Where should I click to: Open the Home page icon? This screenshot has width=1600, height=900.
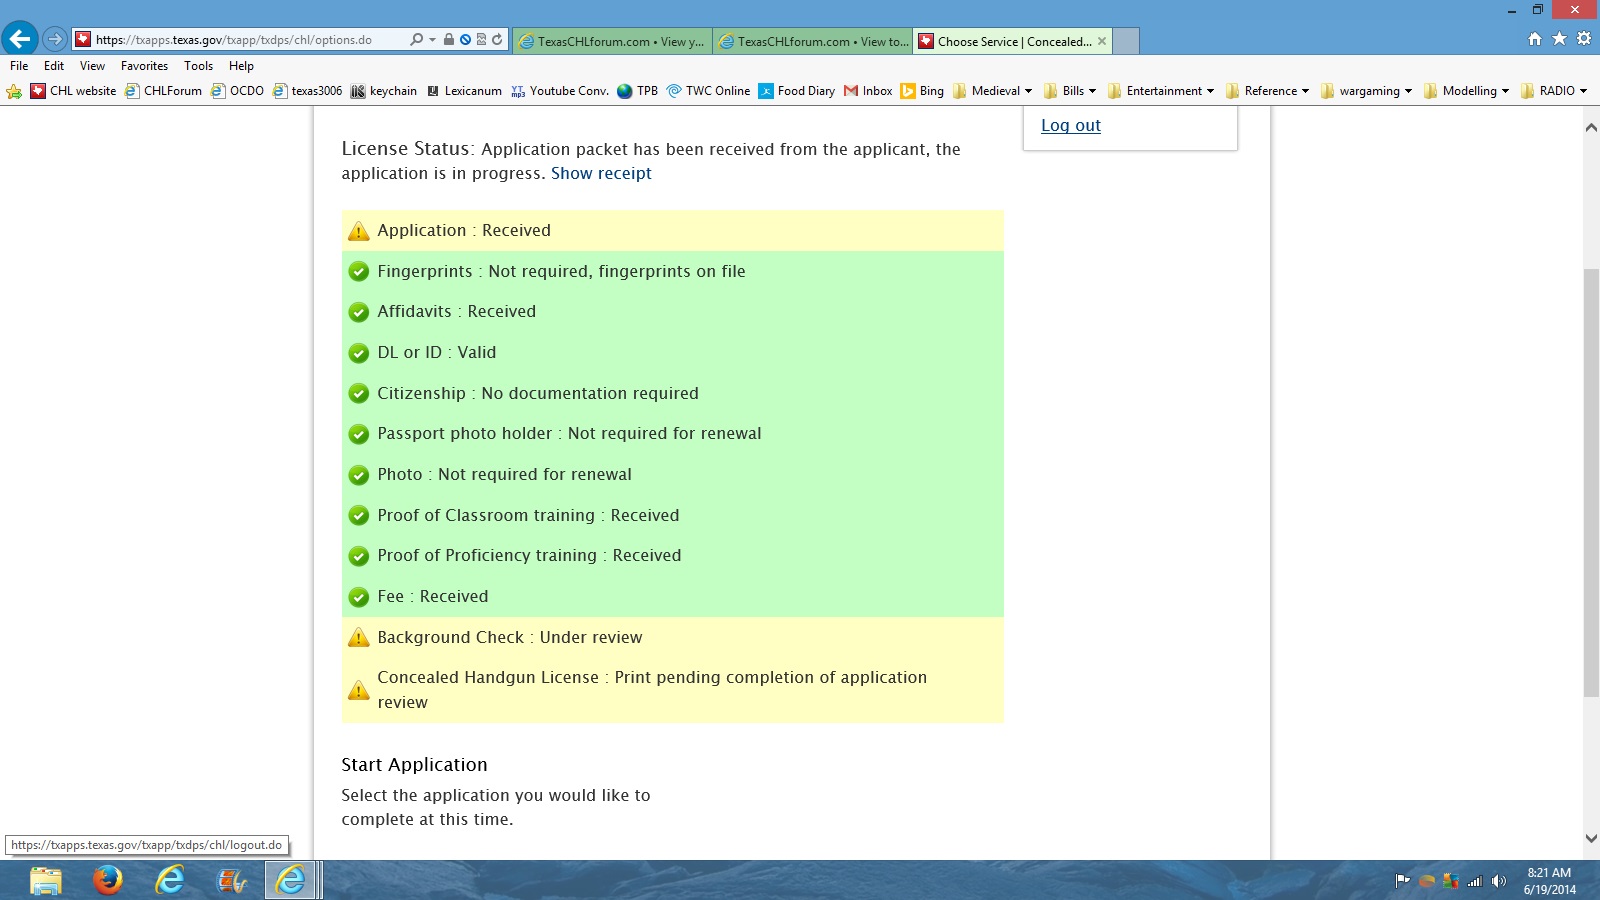coord(1535,39)
